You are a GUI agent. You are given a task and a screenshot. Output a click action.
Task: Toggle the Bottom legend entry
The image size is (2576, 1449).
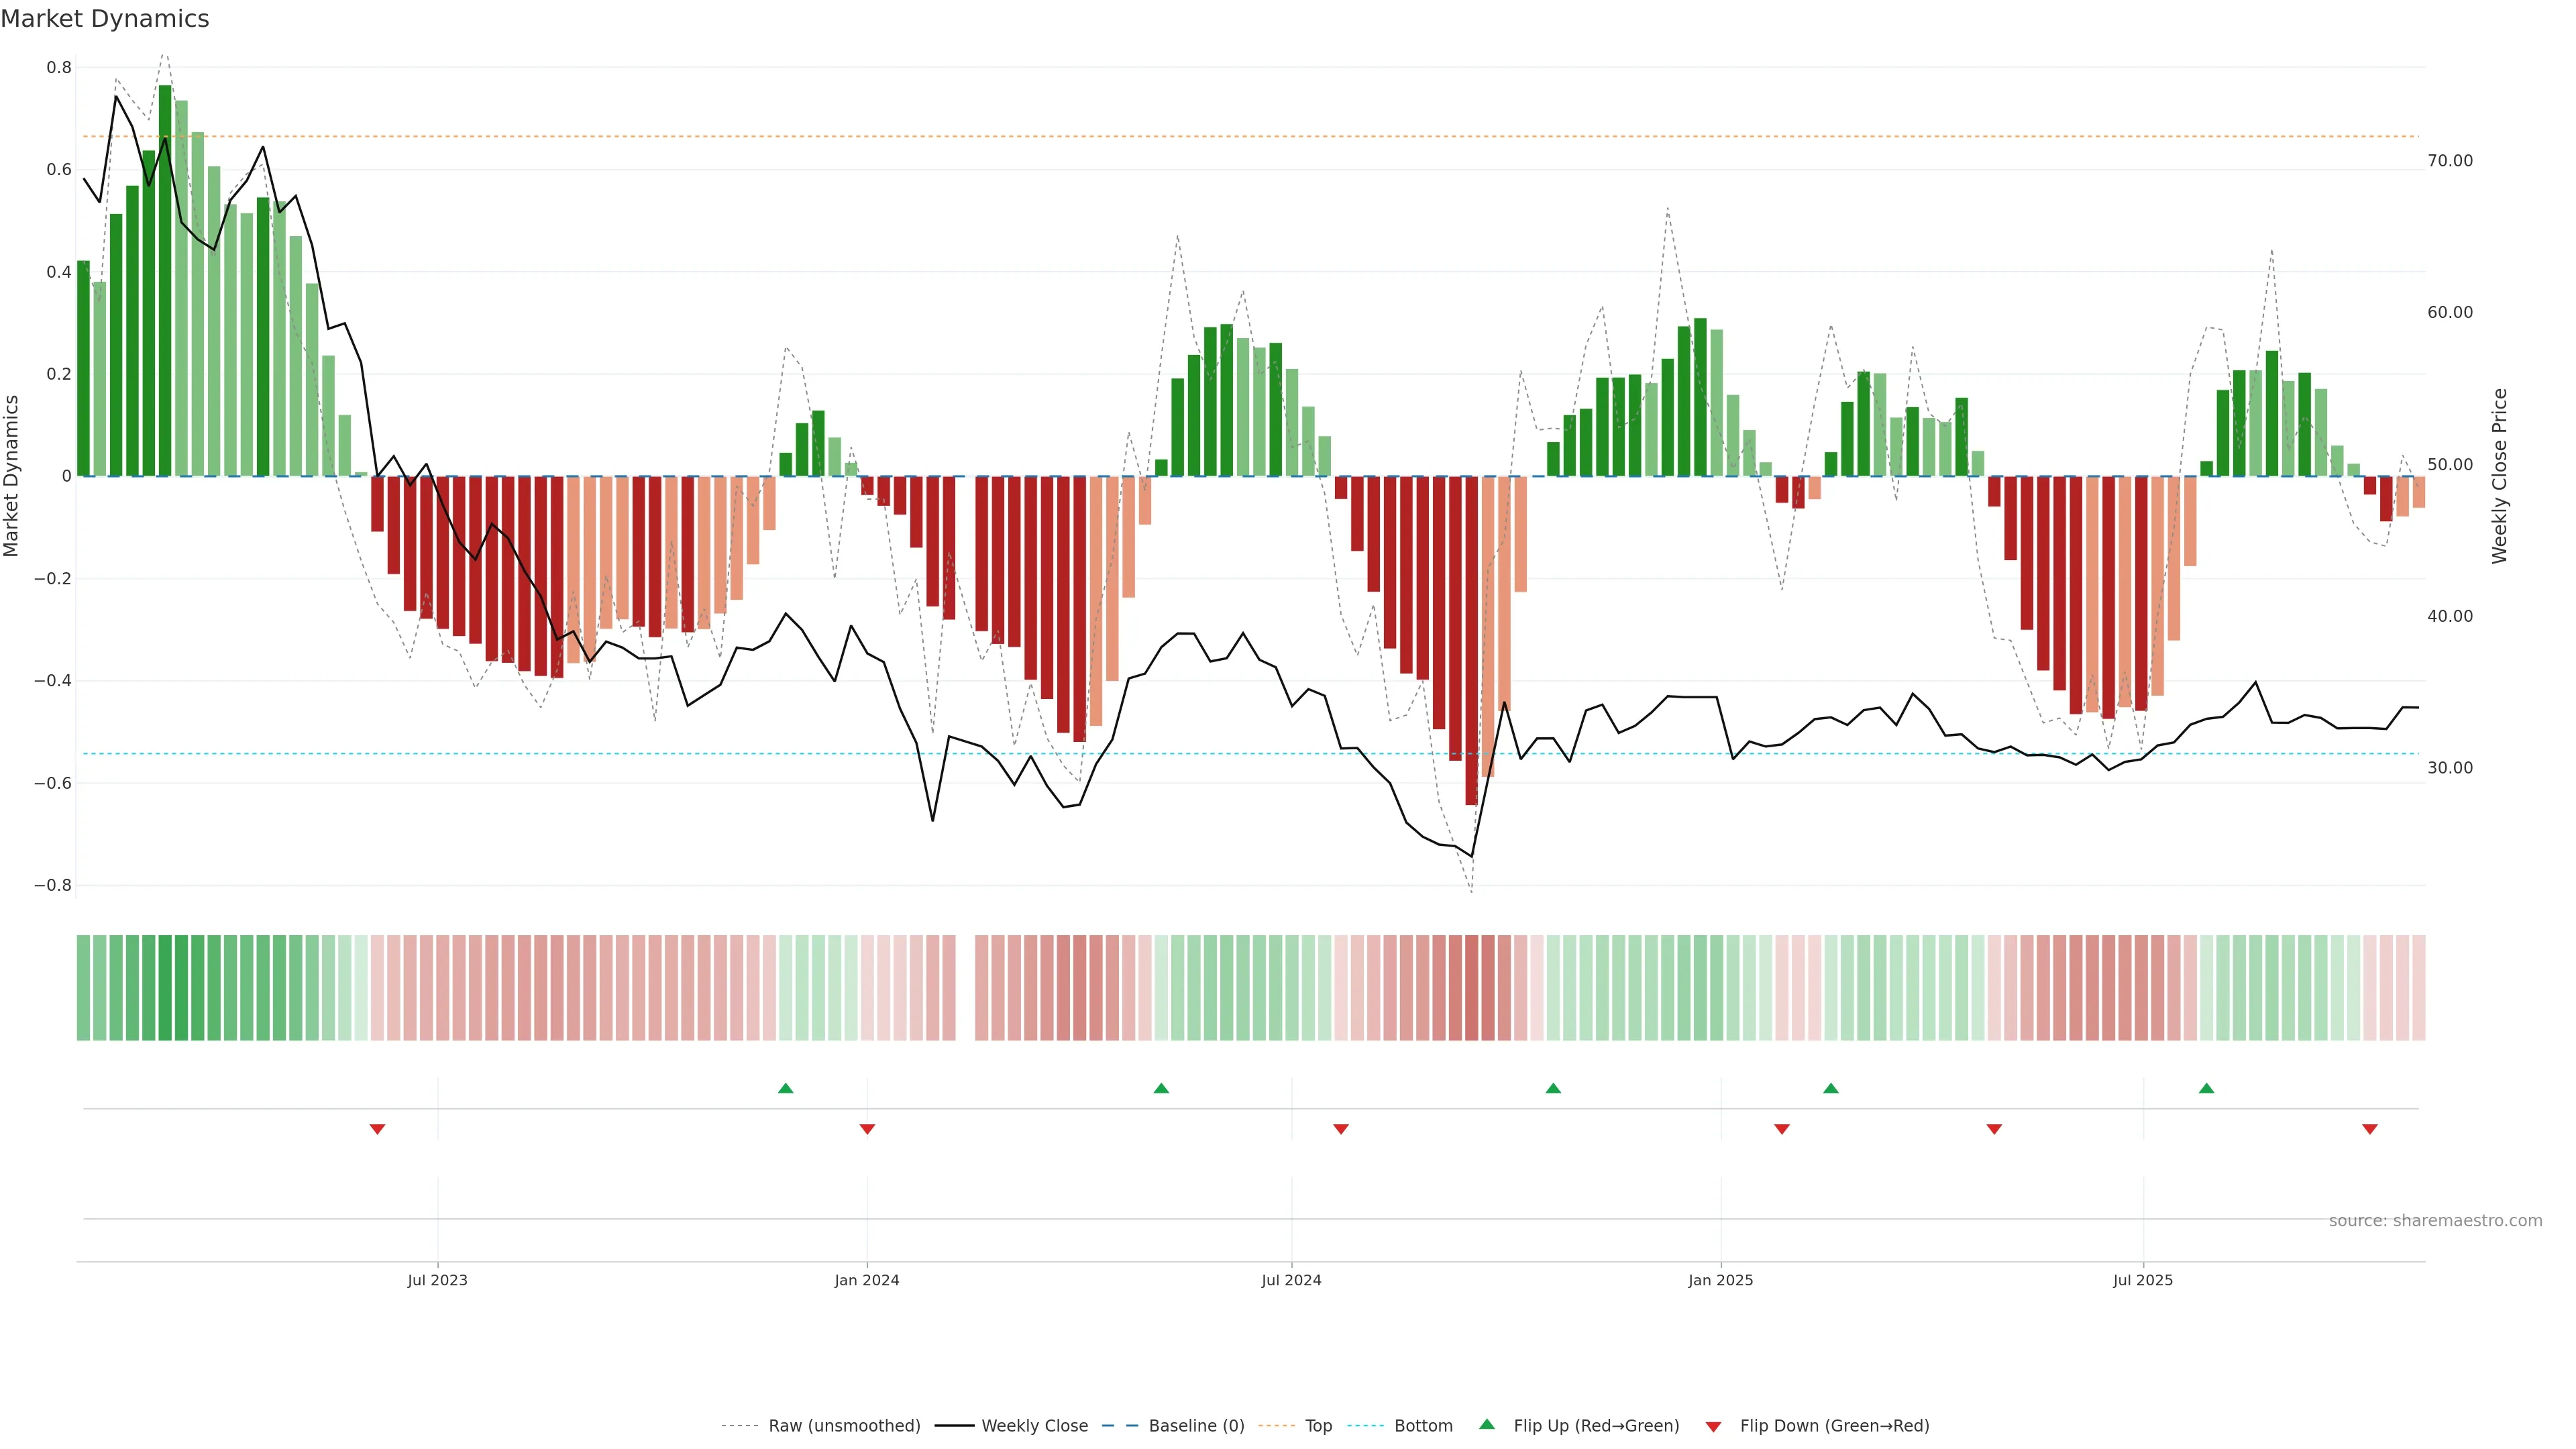(x=1423, y=1426)
